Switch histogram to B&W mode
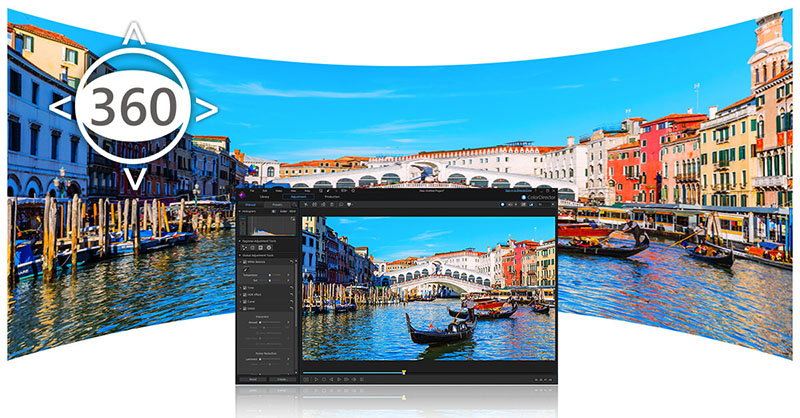 click(x=292, y=211)
